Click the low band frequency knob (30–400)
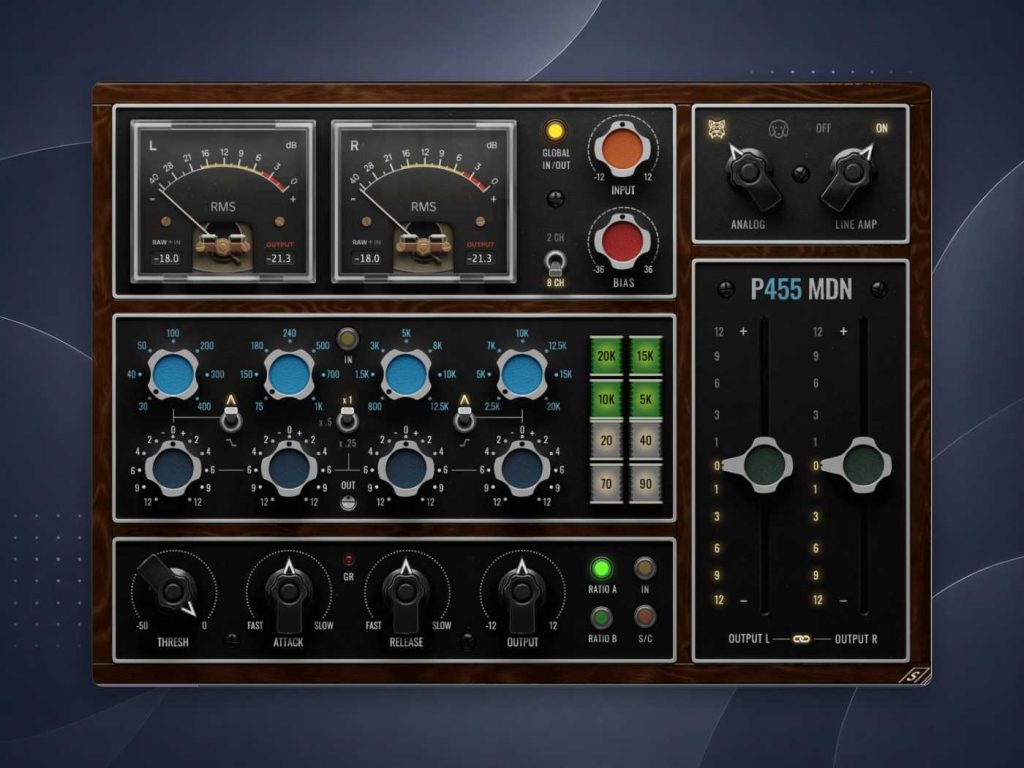The height and width of the screenshot is (768, 1024). click(x=172, y=375)
